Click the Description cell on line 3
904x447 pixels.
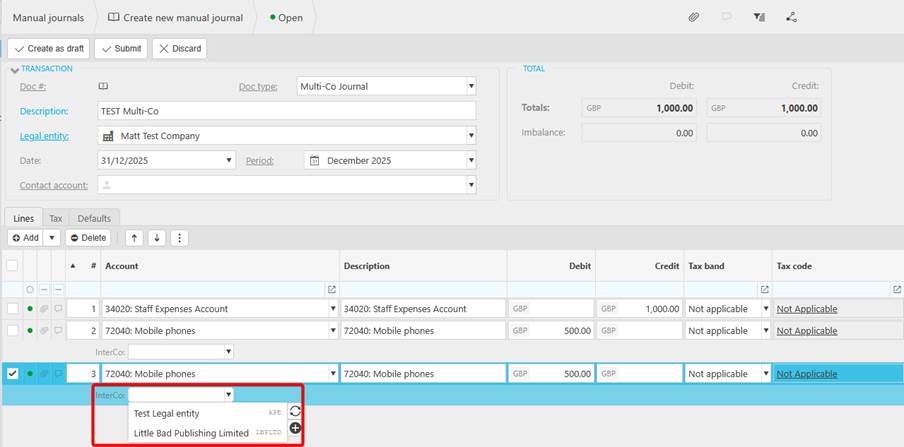[x=423, y=374]
